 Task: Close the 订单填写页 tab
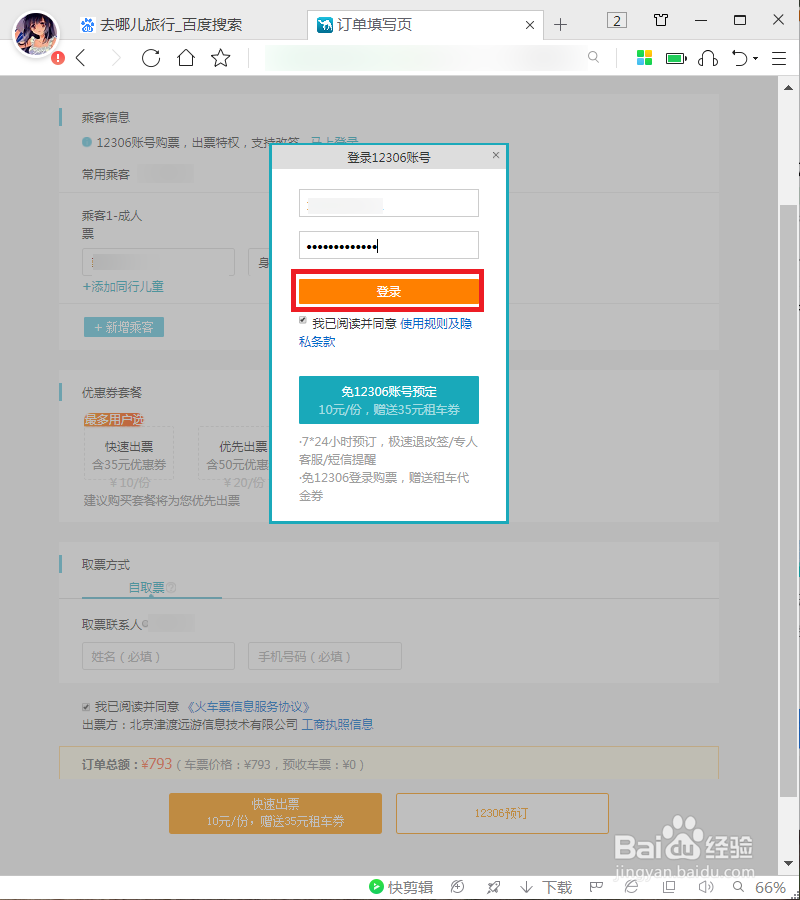tap(530, 25)
